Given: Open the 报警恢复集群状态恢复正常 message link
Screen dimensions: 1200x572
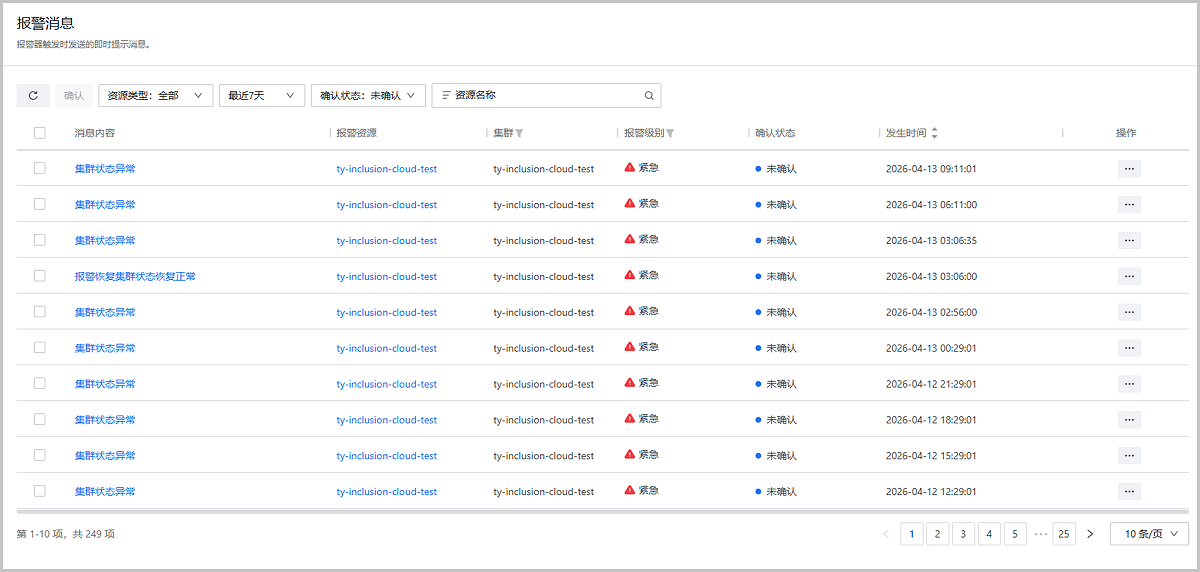Looking at the screenshot, I should point(135,277).
